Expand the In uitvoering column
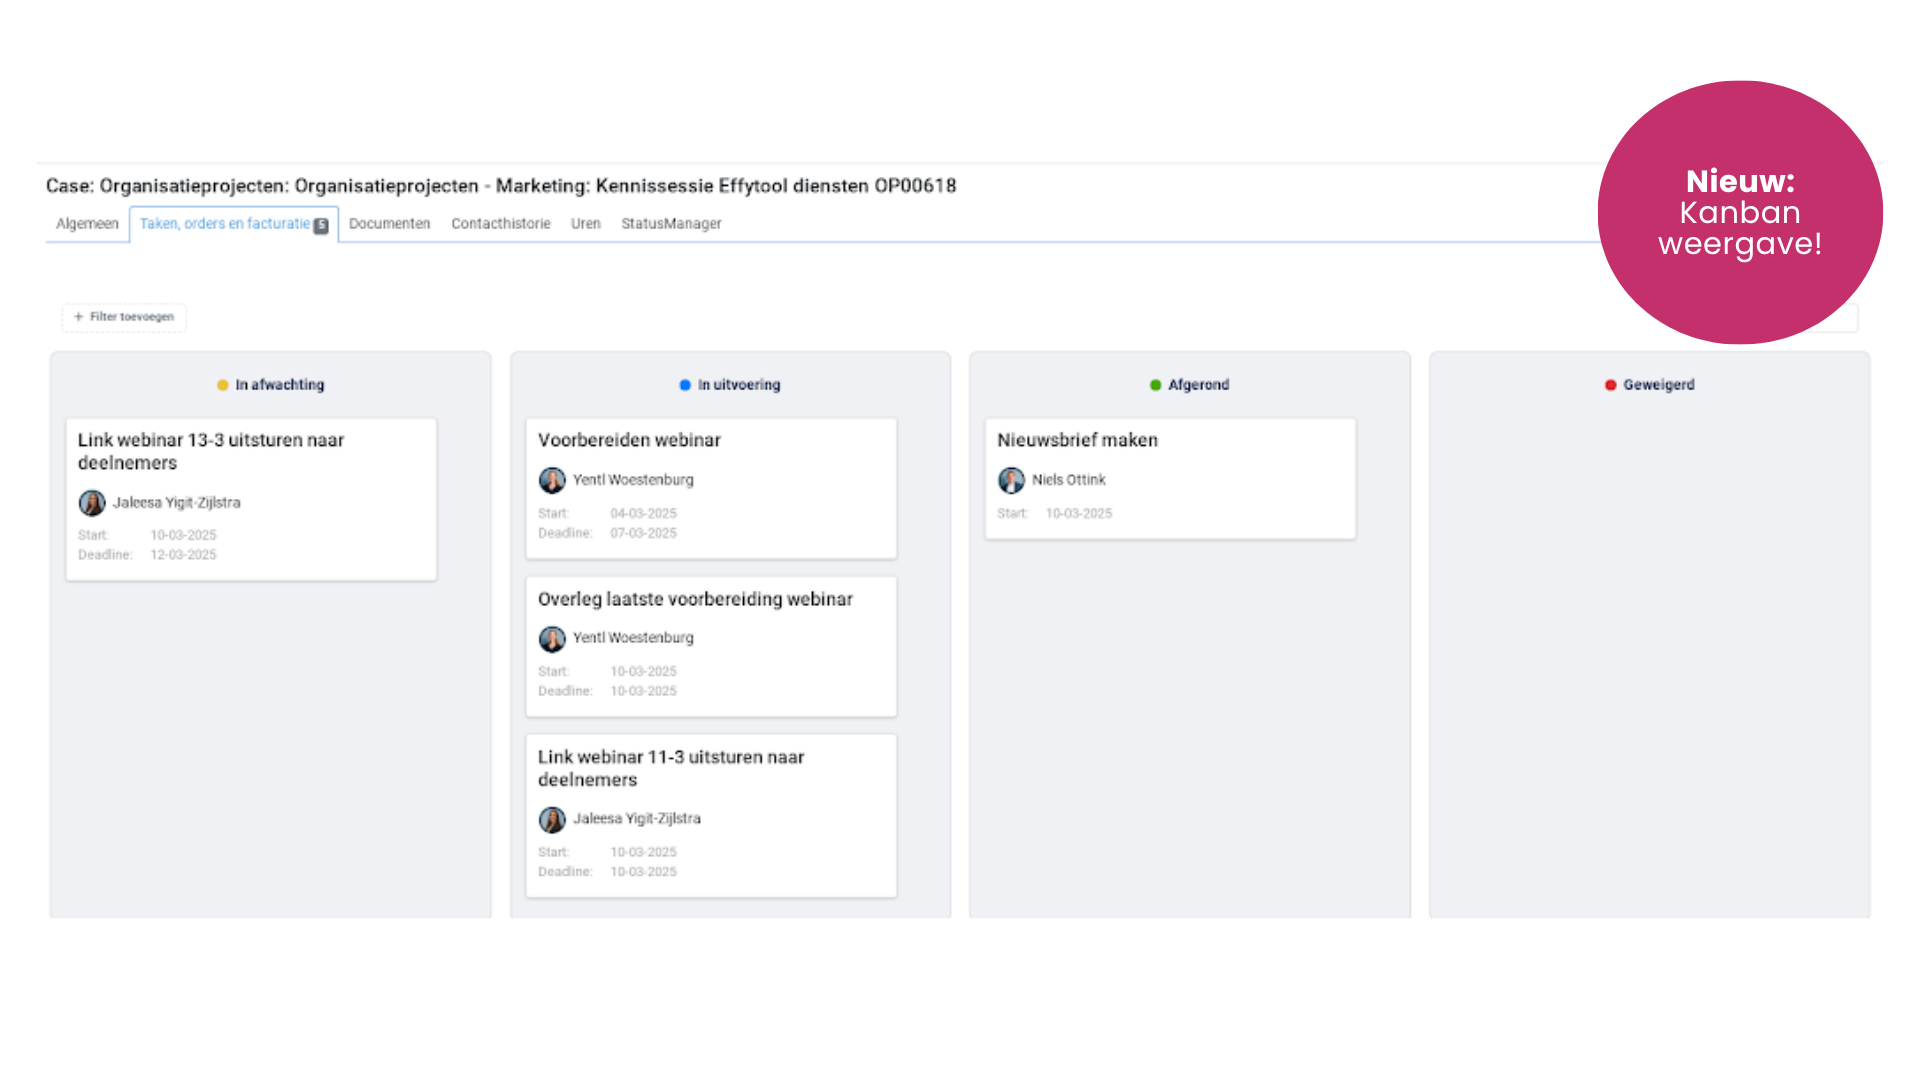Viewport: 1920px width, 1080px height. (729, 384)
